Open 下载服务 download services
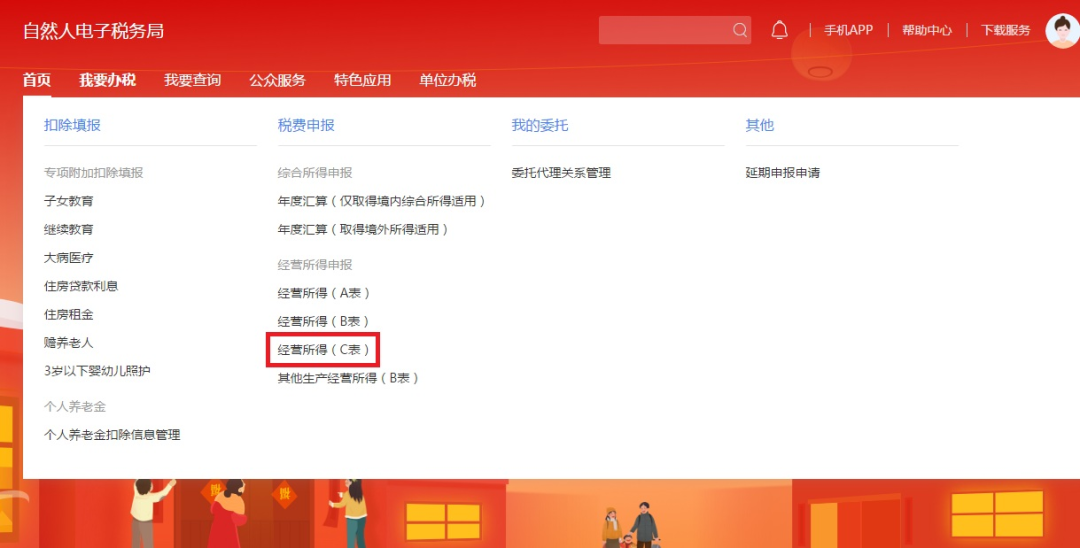The width and height of the screenshot is (1080, 548). 1006,30
